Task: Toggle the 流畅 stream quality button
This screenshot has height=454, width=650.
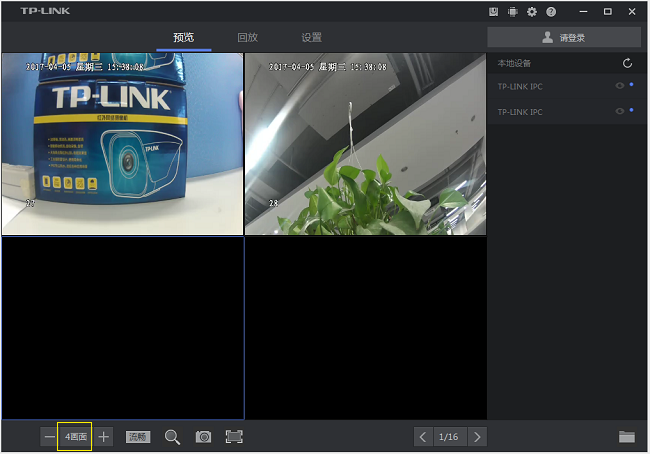Action: pos(138,437)
